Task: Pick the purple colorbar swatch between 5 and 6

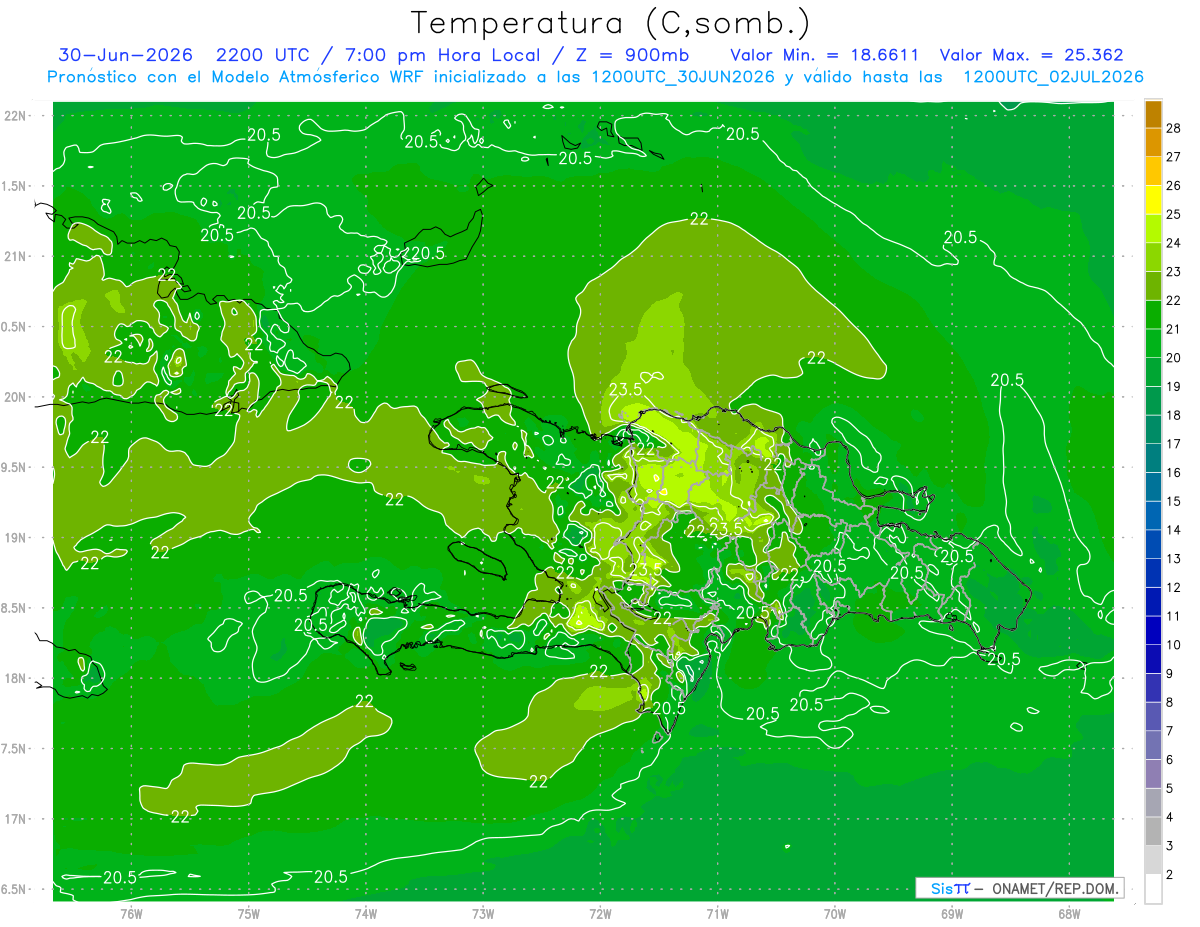Action: coord(1153,774)
